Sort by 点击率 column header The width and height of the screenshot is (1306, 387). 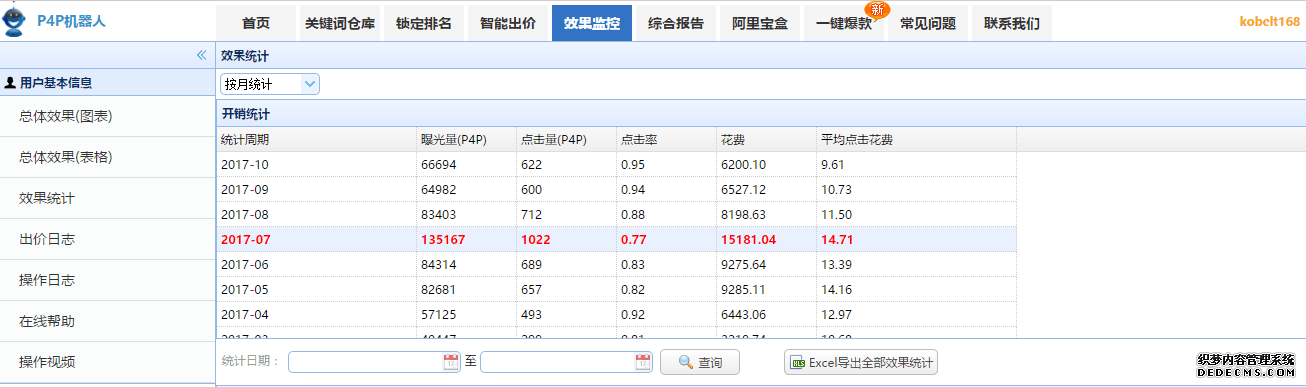pyautogui.click(x=666, y=140)
